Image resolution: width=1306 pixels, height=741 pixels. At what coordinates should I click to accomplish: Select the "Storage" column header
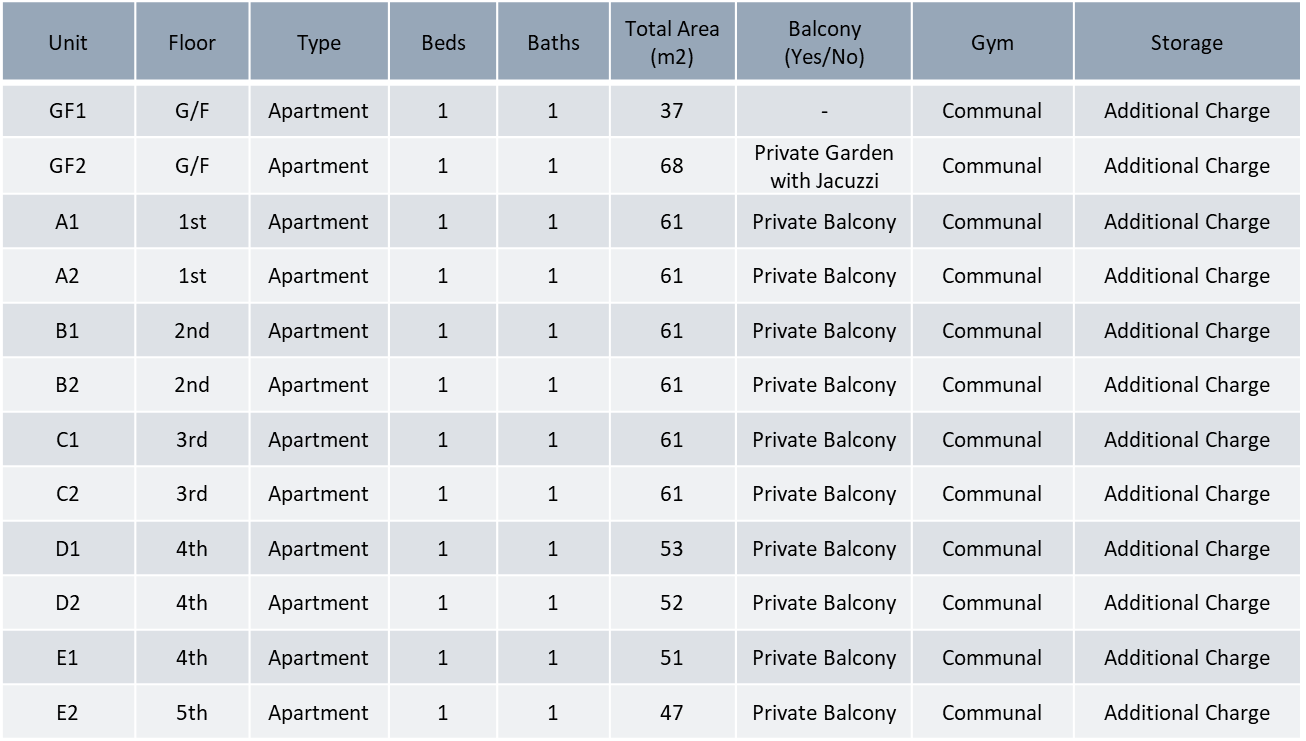(1187, 43)
